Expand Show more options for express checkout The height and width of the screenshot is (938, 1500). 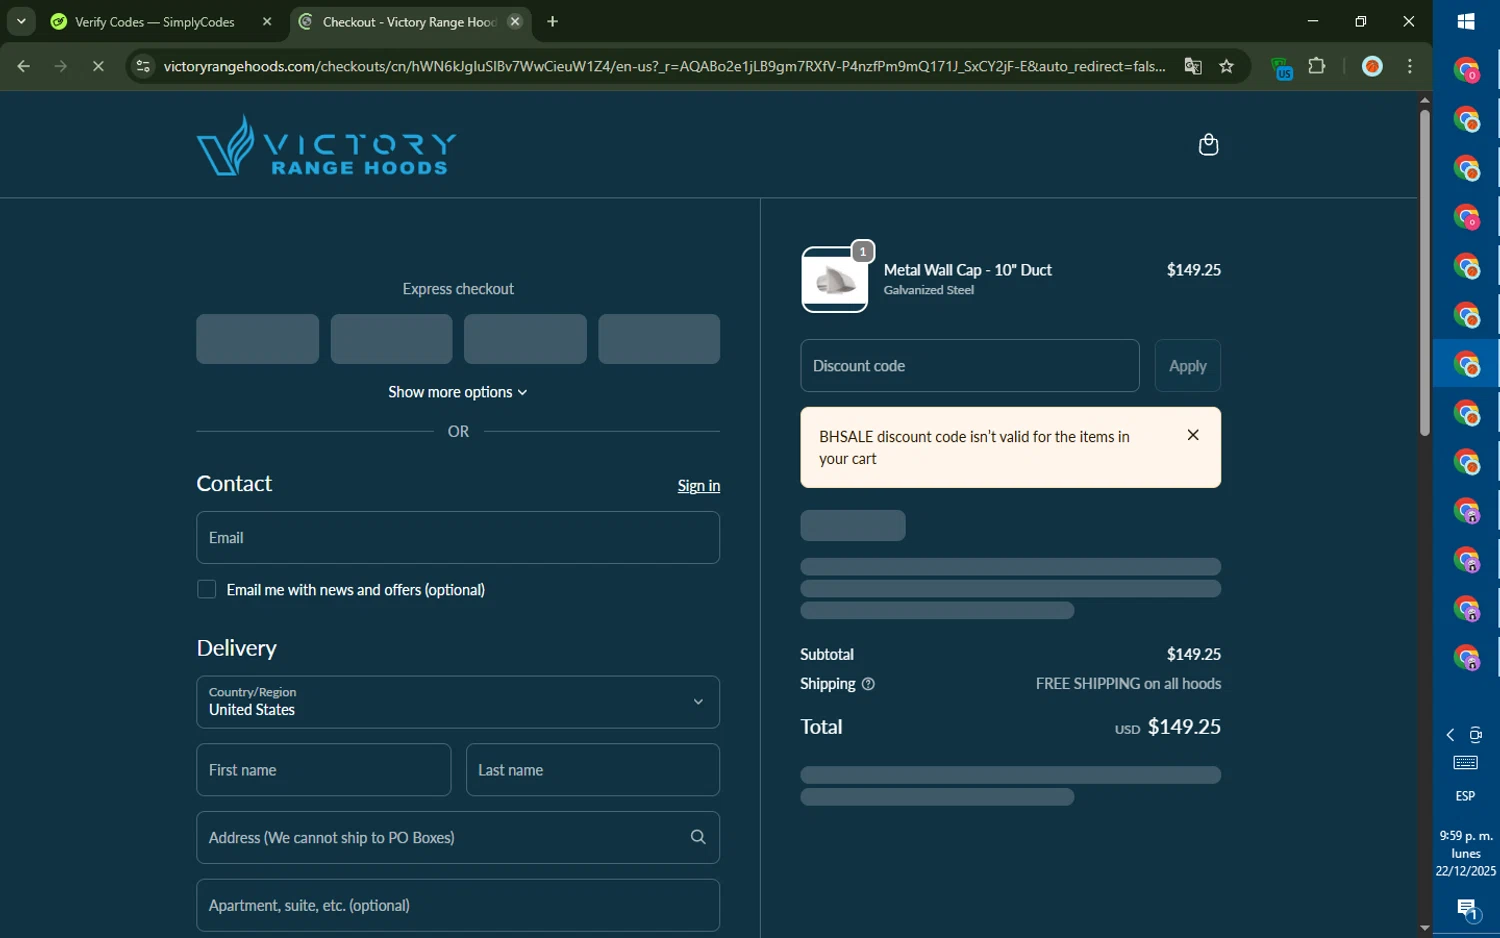coord(458,392)
